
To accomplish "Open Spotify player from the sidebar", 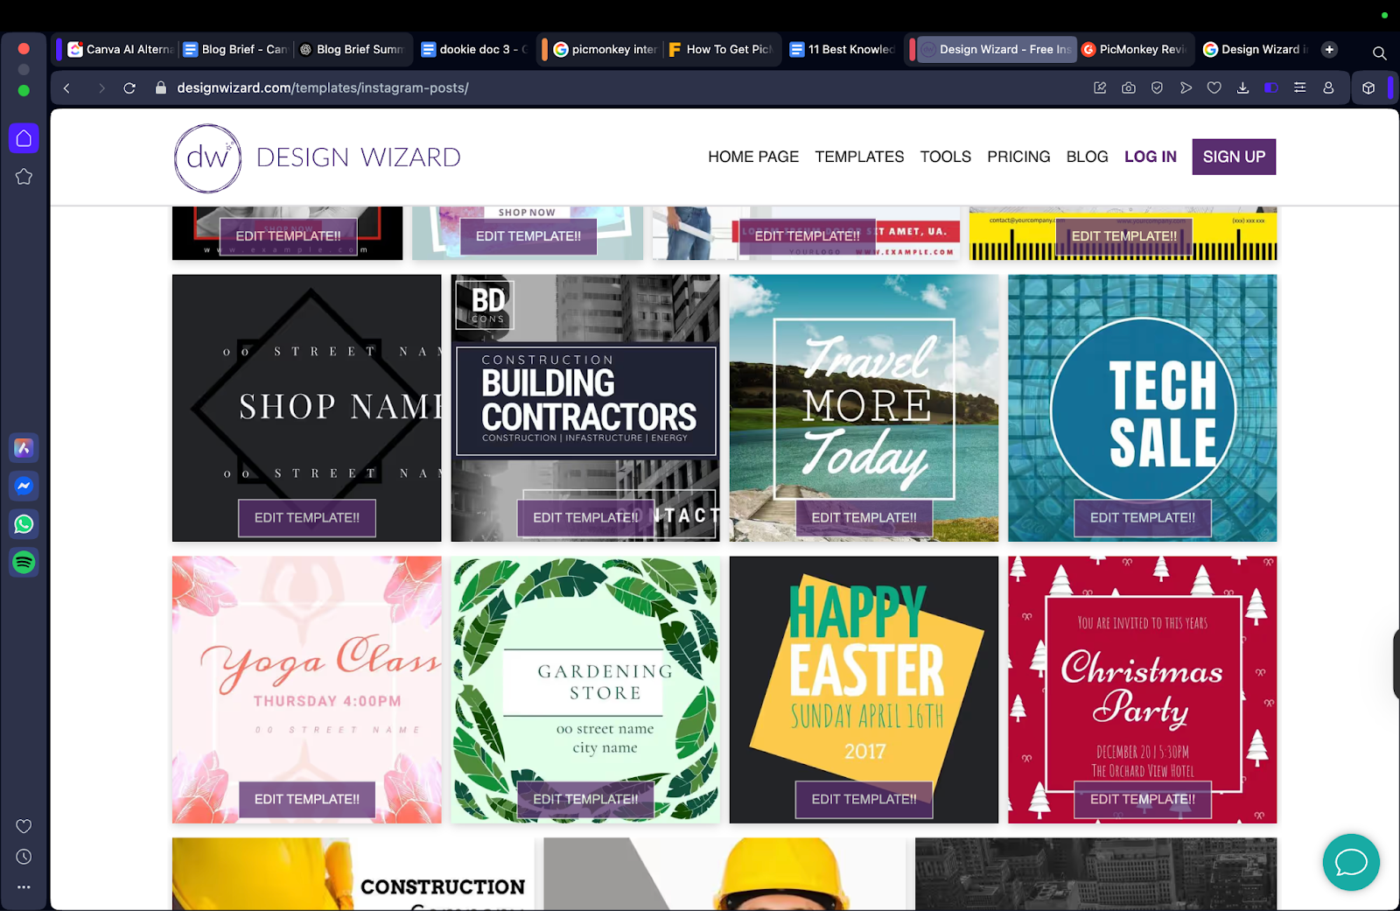I will 23,562.
